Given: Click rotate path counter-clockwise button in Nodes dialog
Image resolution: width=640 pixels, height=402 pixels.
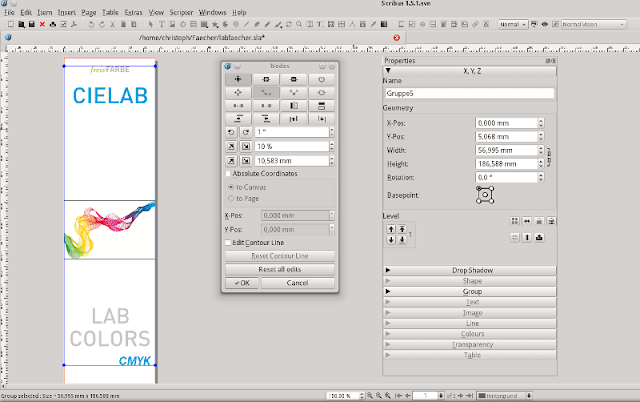Looking at the screenshot, I should coord(231,132).
